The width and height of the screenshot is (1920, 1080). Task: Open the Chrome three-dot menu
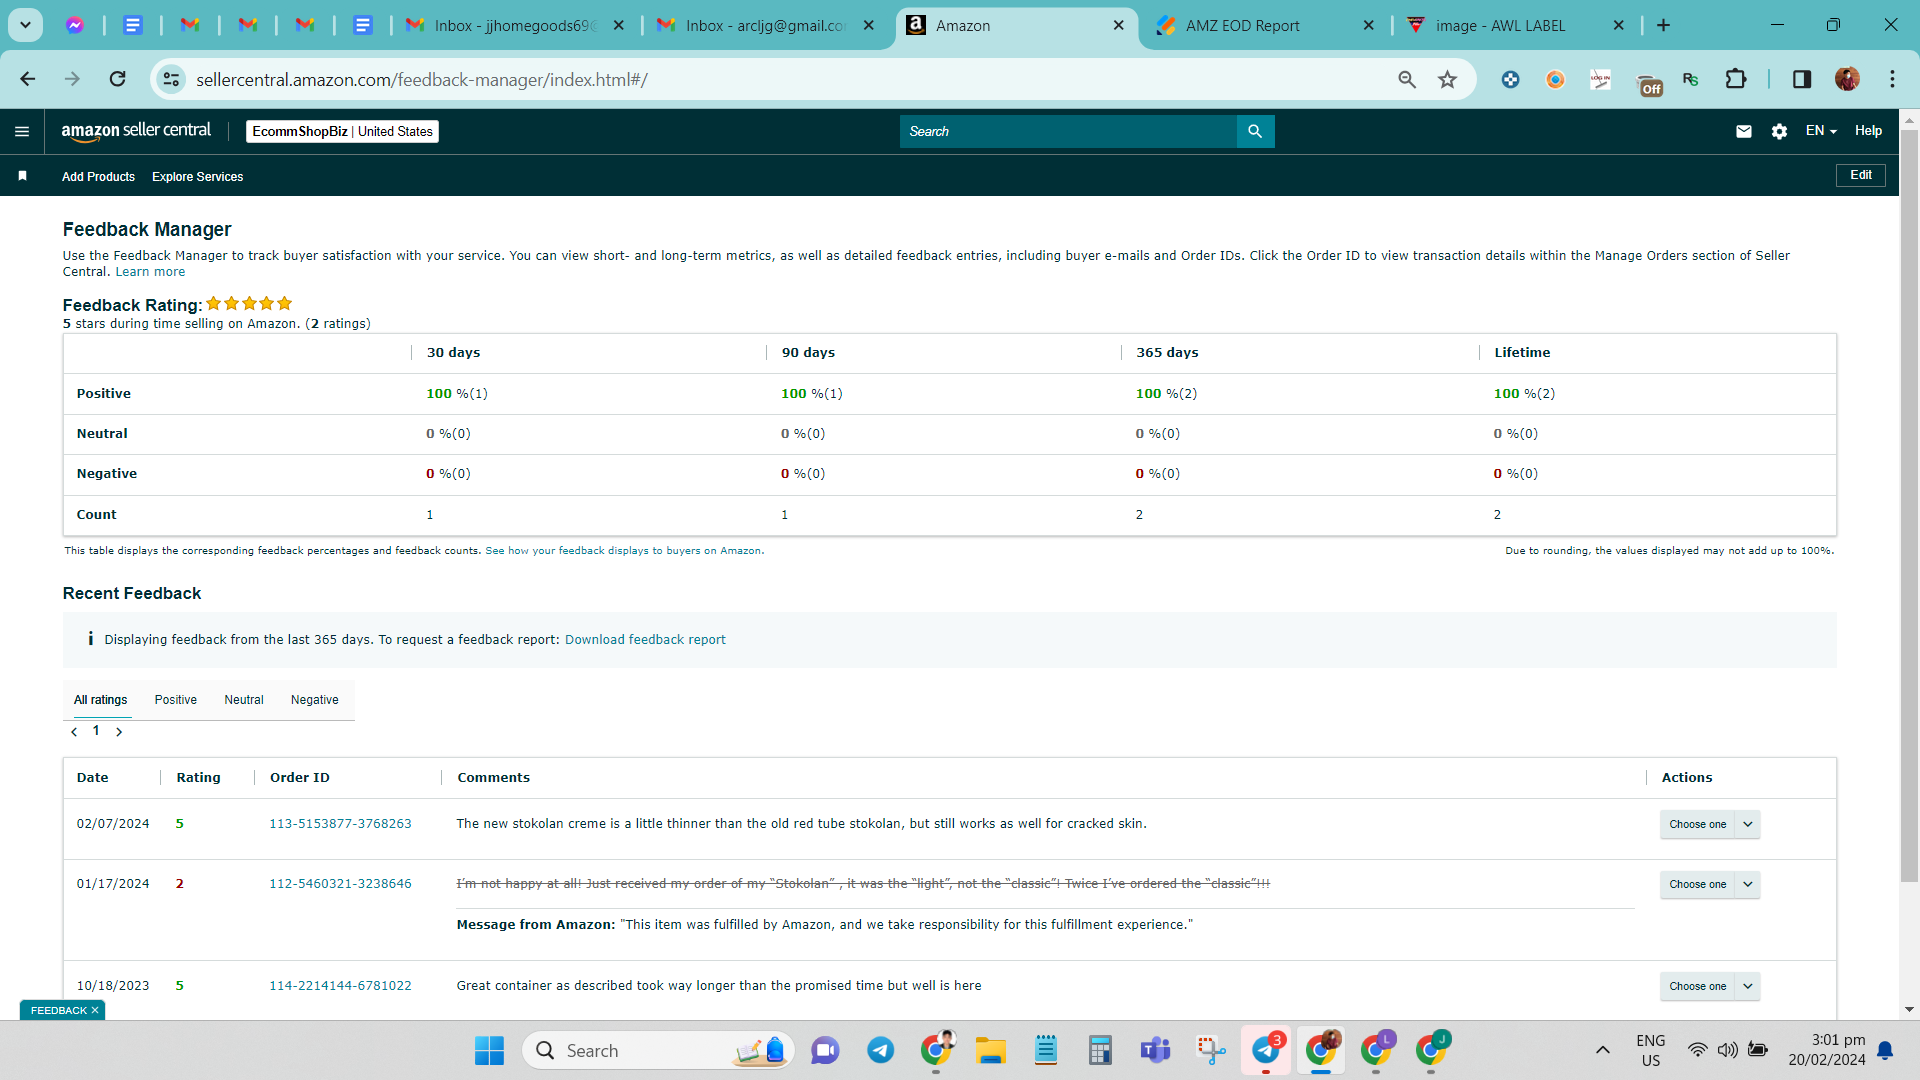1892,79
